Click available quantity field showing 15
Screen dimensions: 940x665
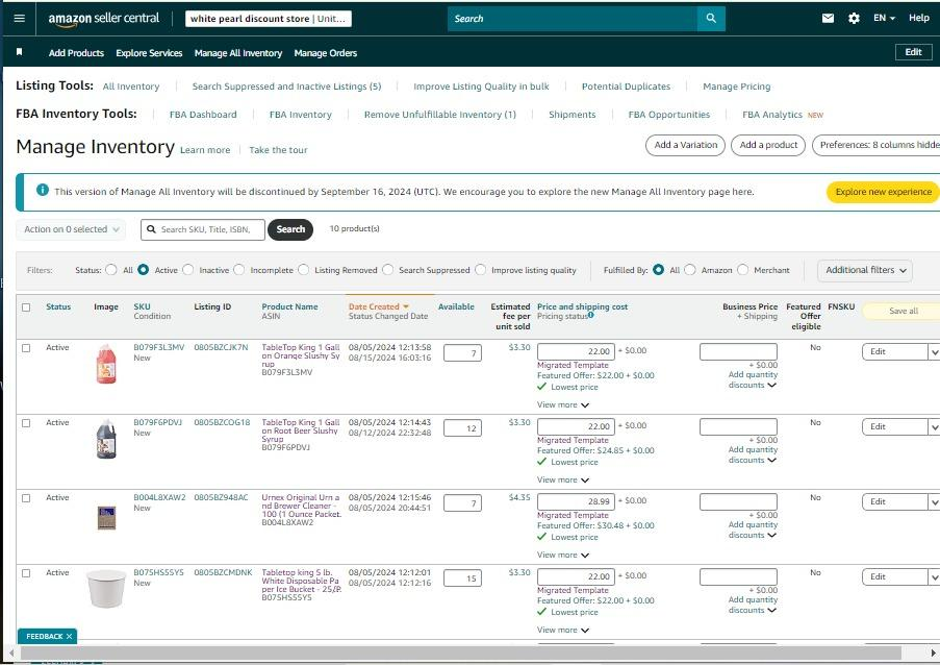click(462, 578)
